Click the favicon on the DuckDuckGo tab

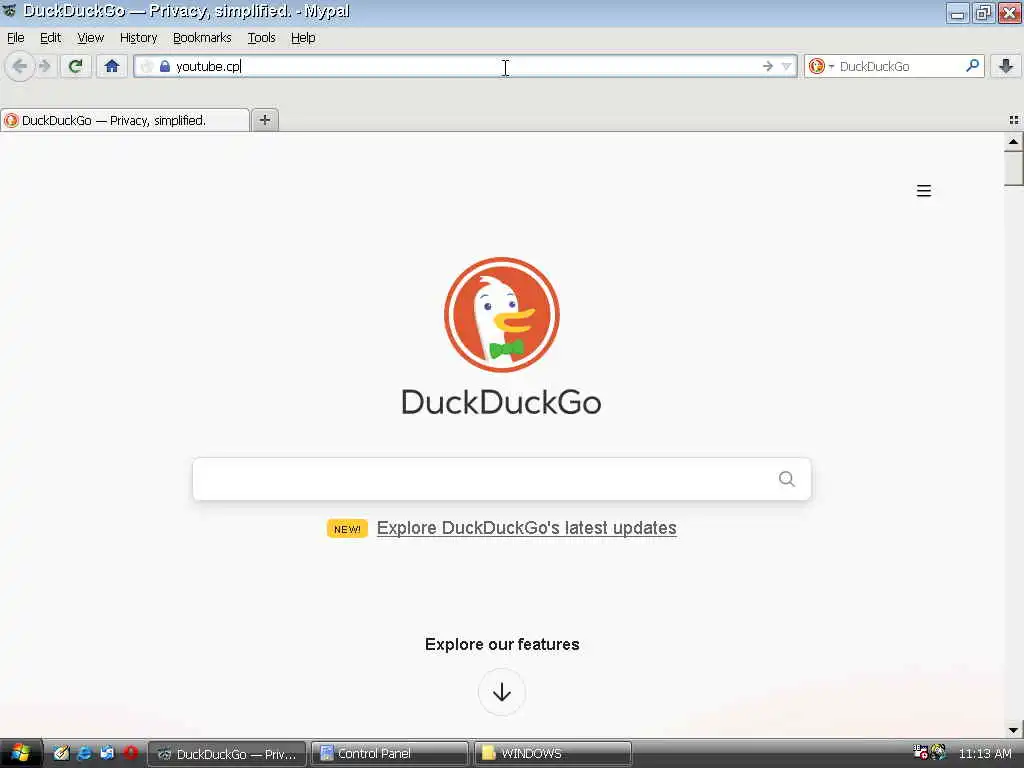coord(11,120)
